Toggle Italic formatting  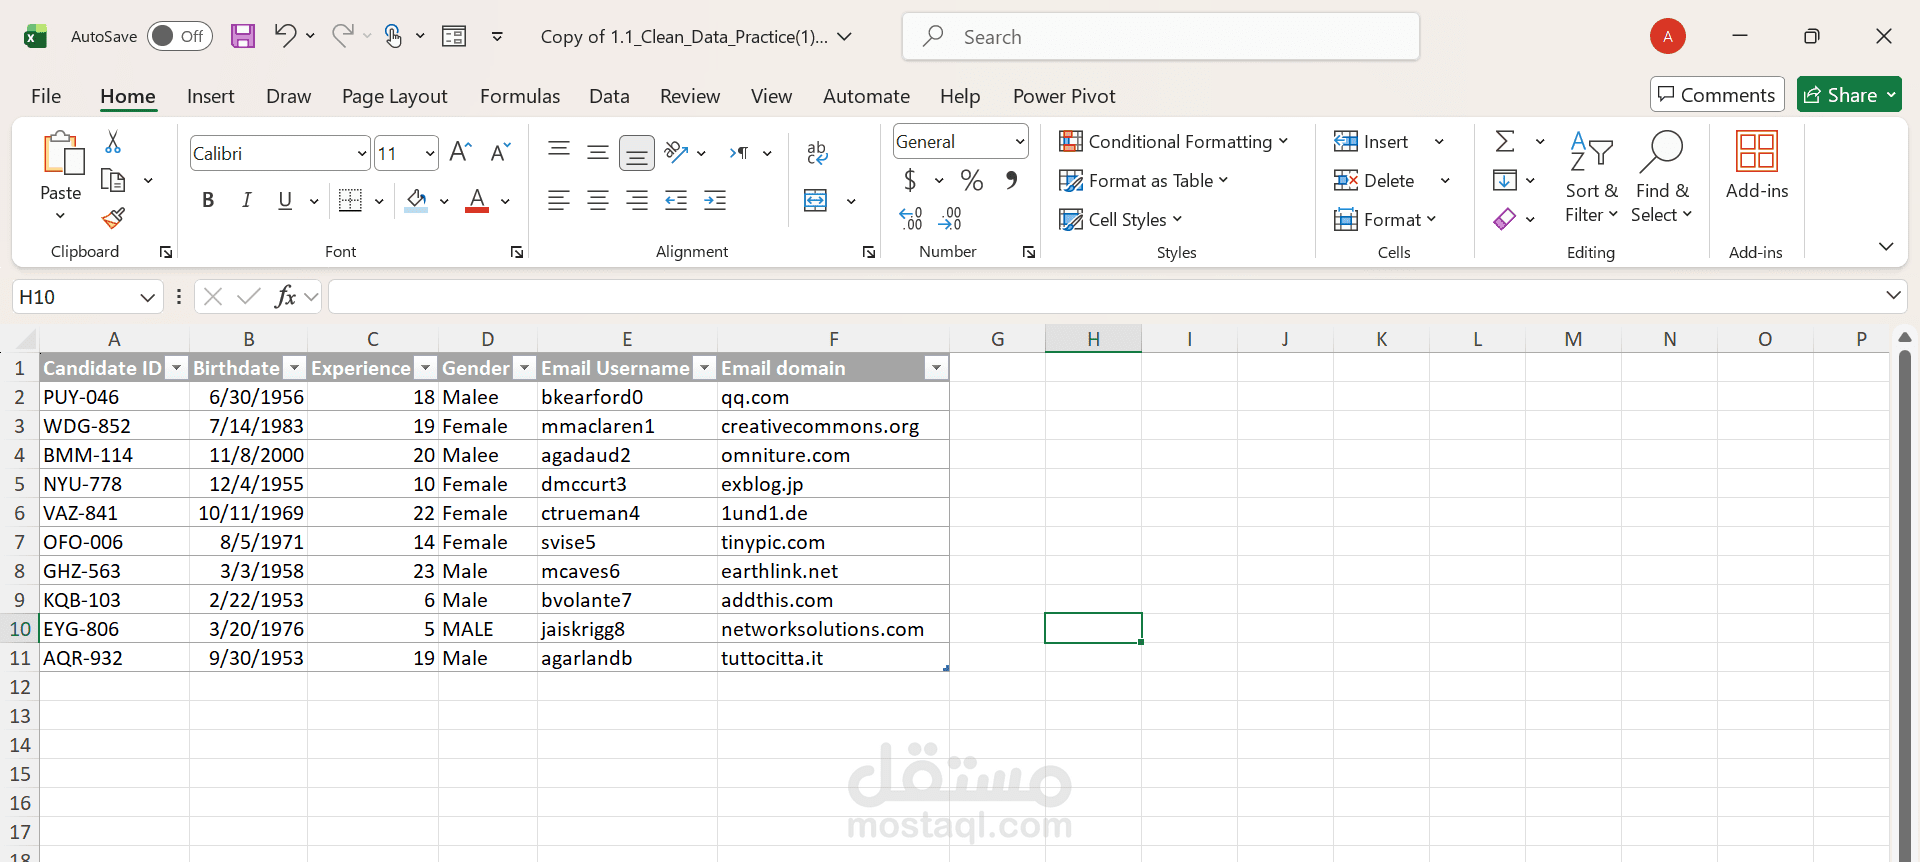(247, 201)
